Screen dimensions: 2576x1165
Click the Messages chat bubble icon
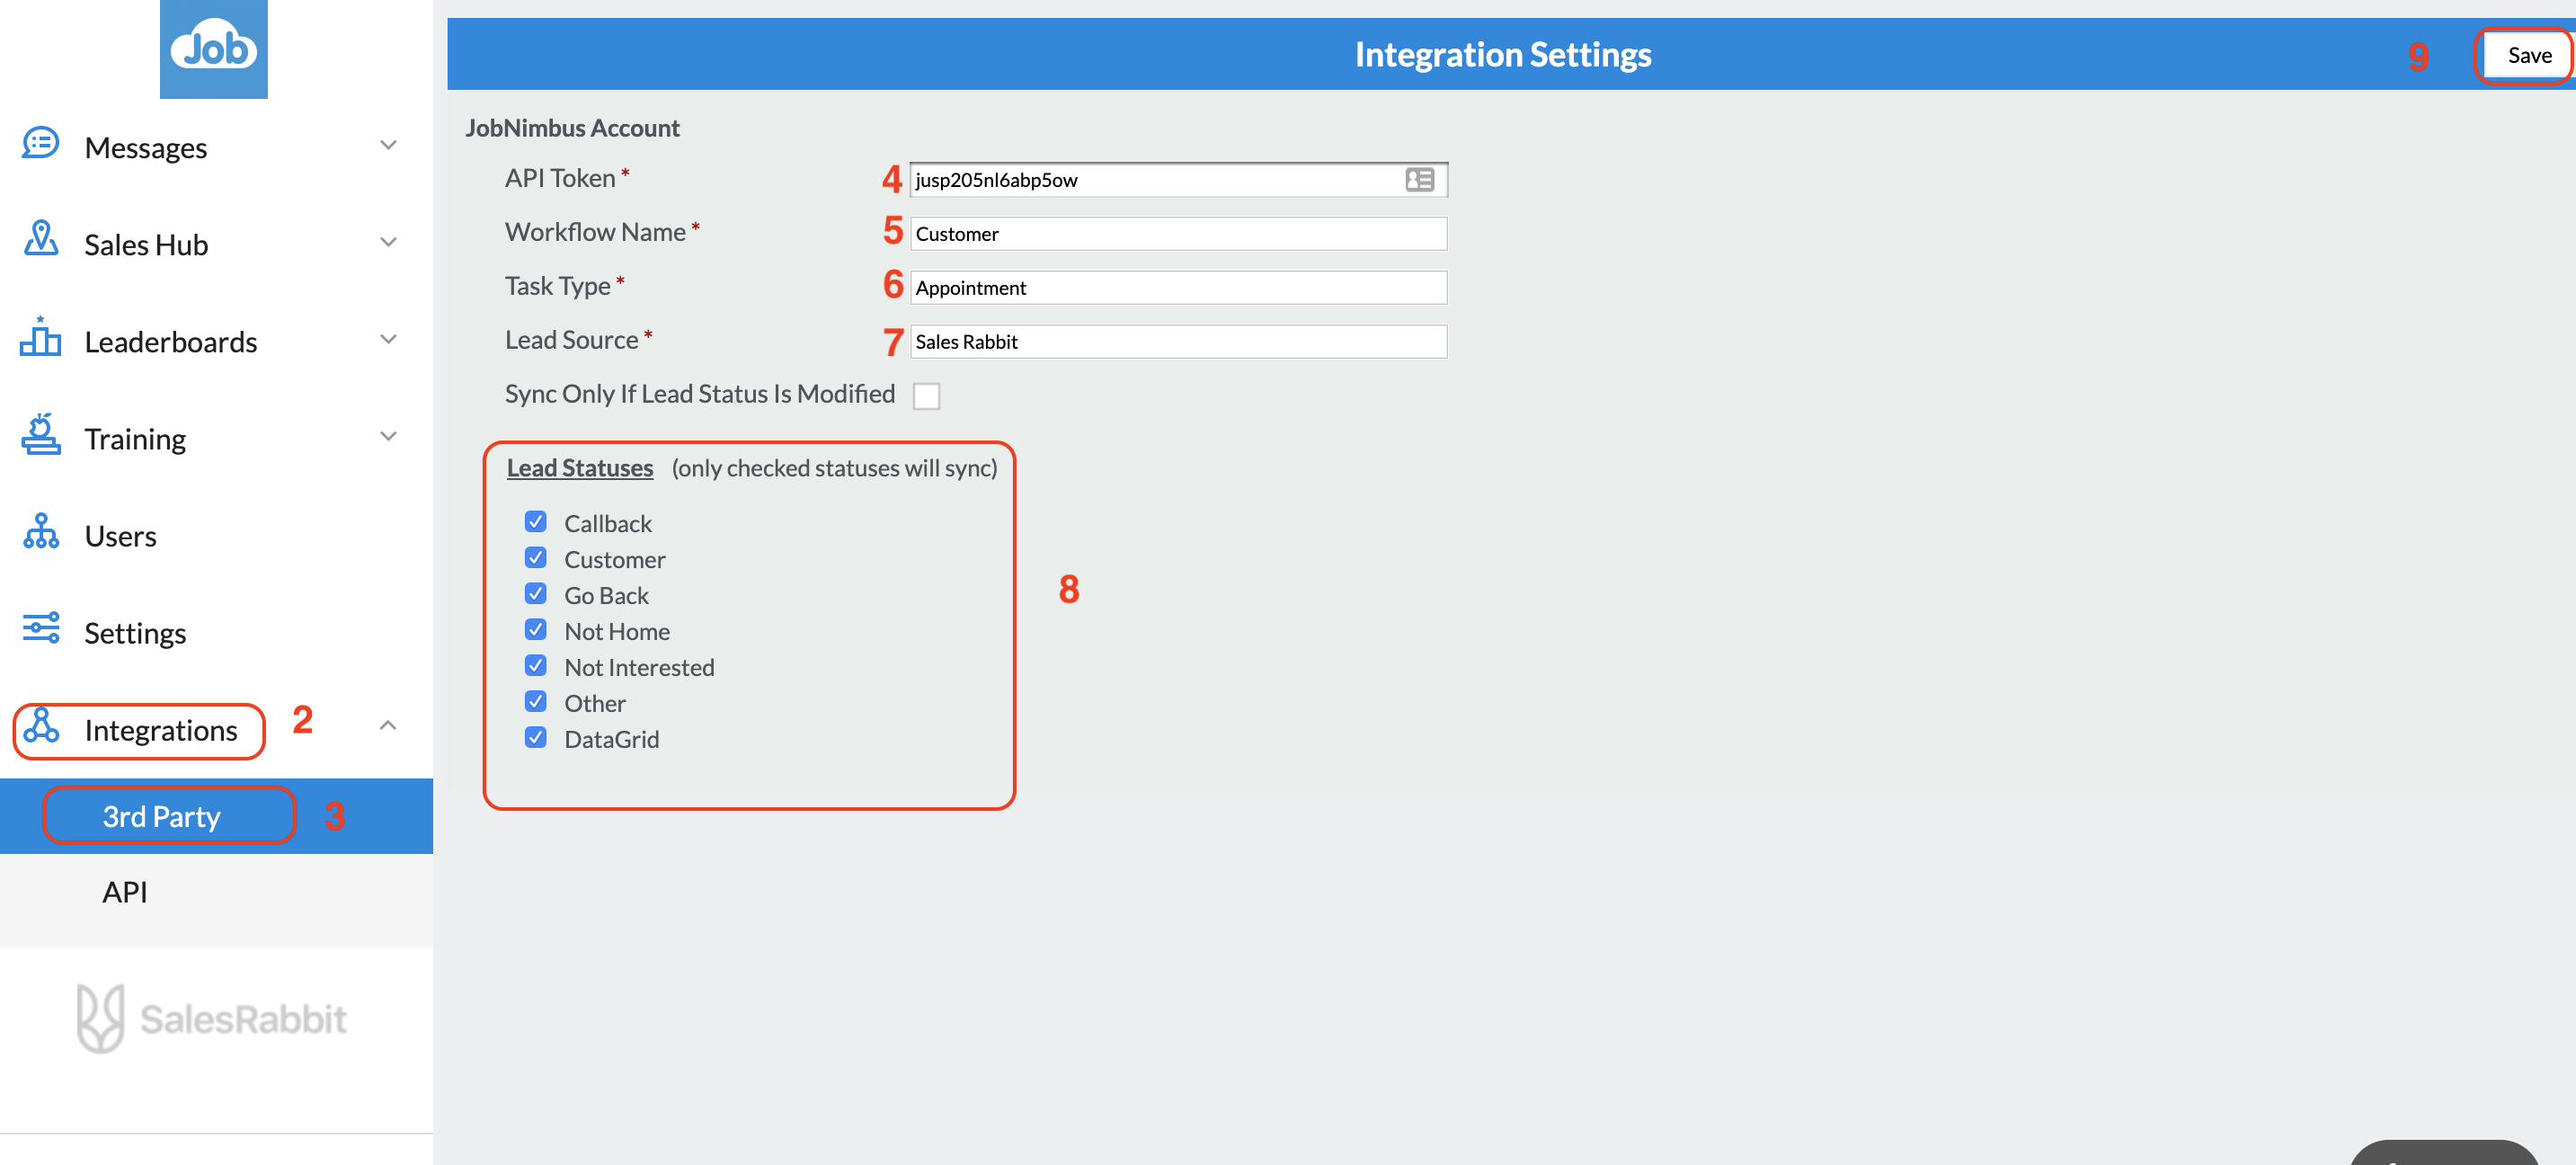41,144
